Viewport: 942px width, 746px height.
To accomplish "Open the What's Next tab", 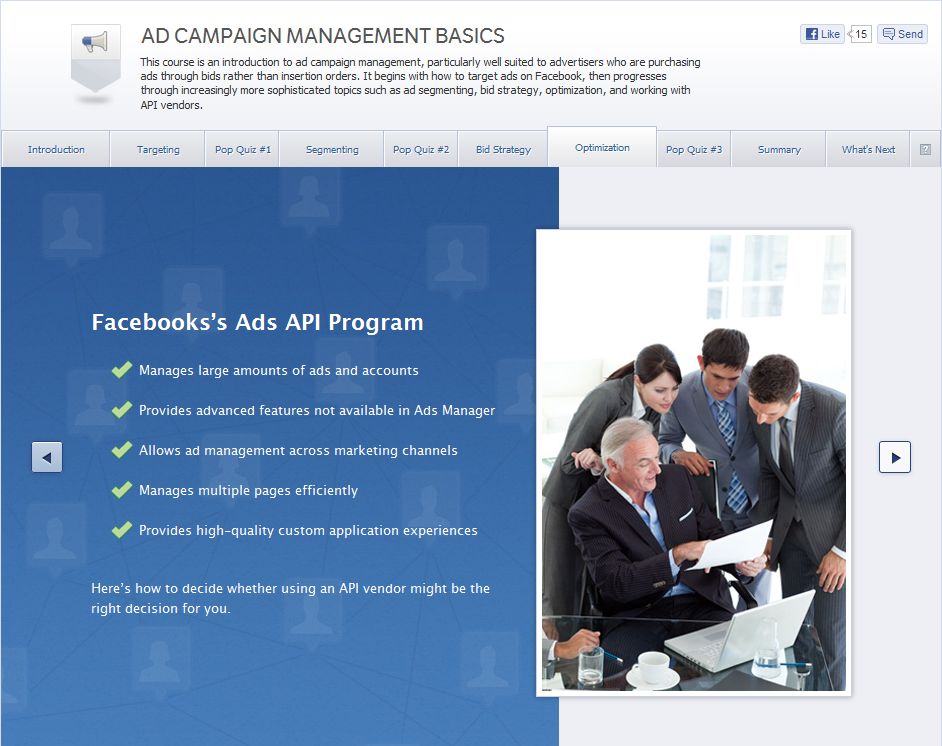I will click(x=868, y=150).
